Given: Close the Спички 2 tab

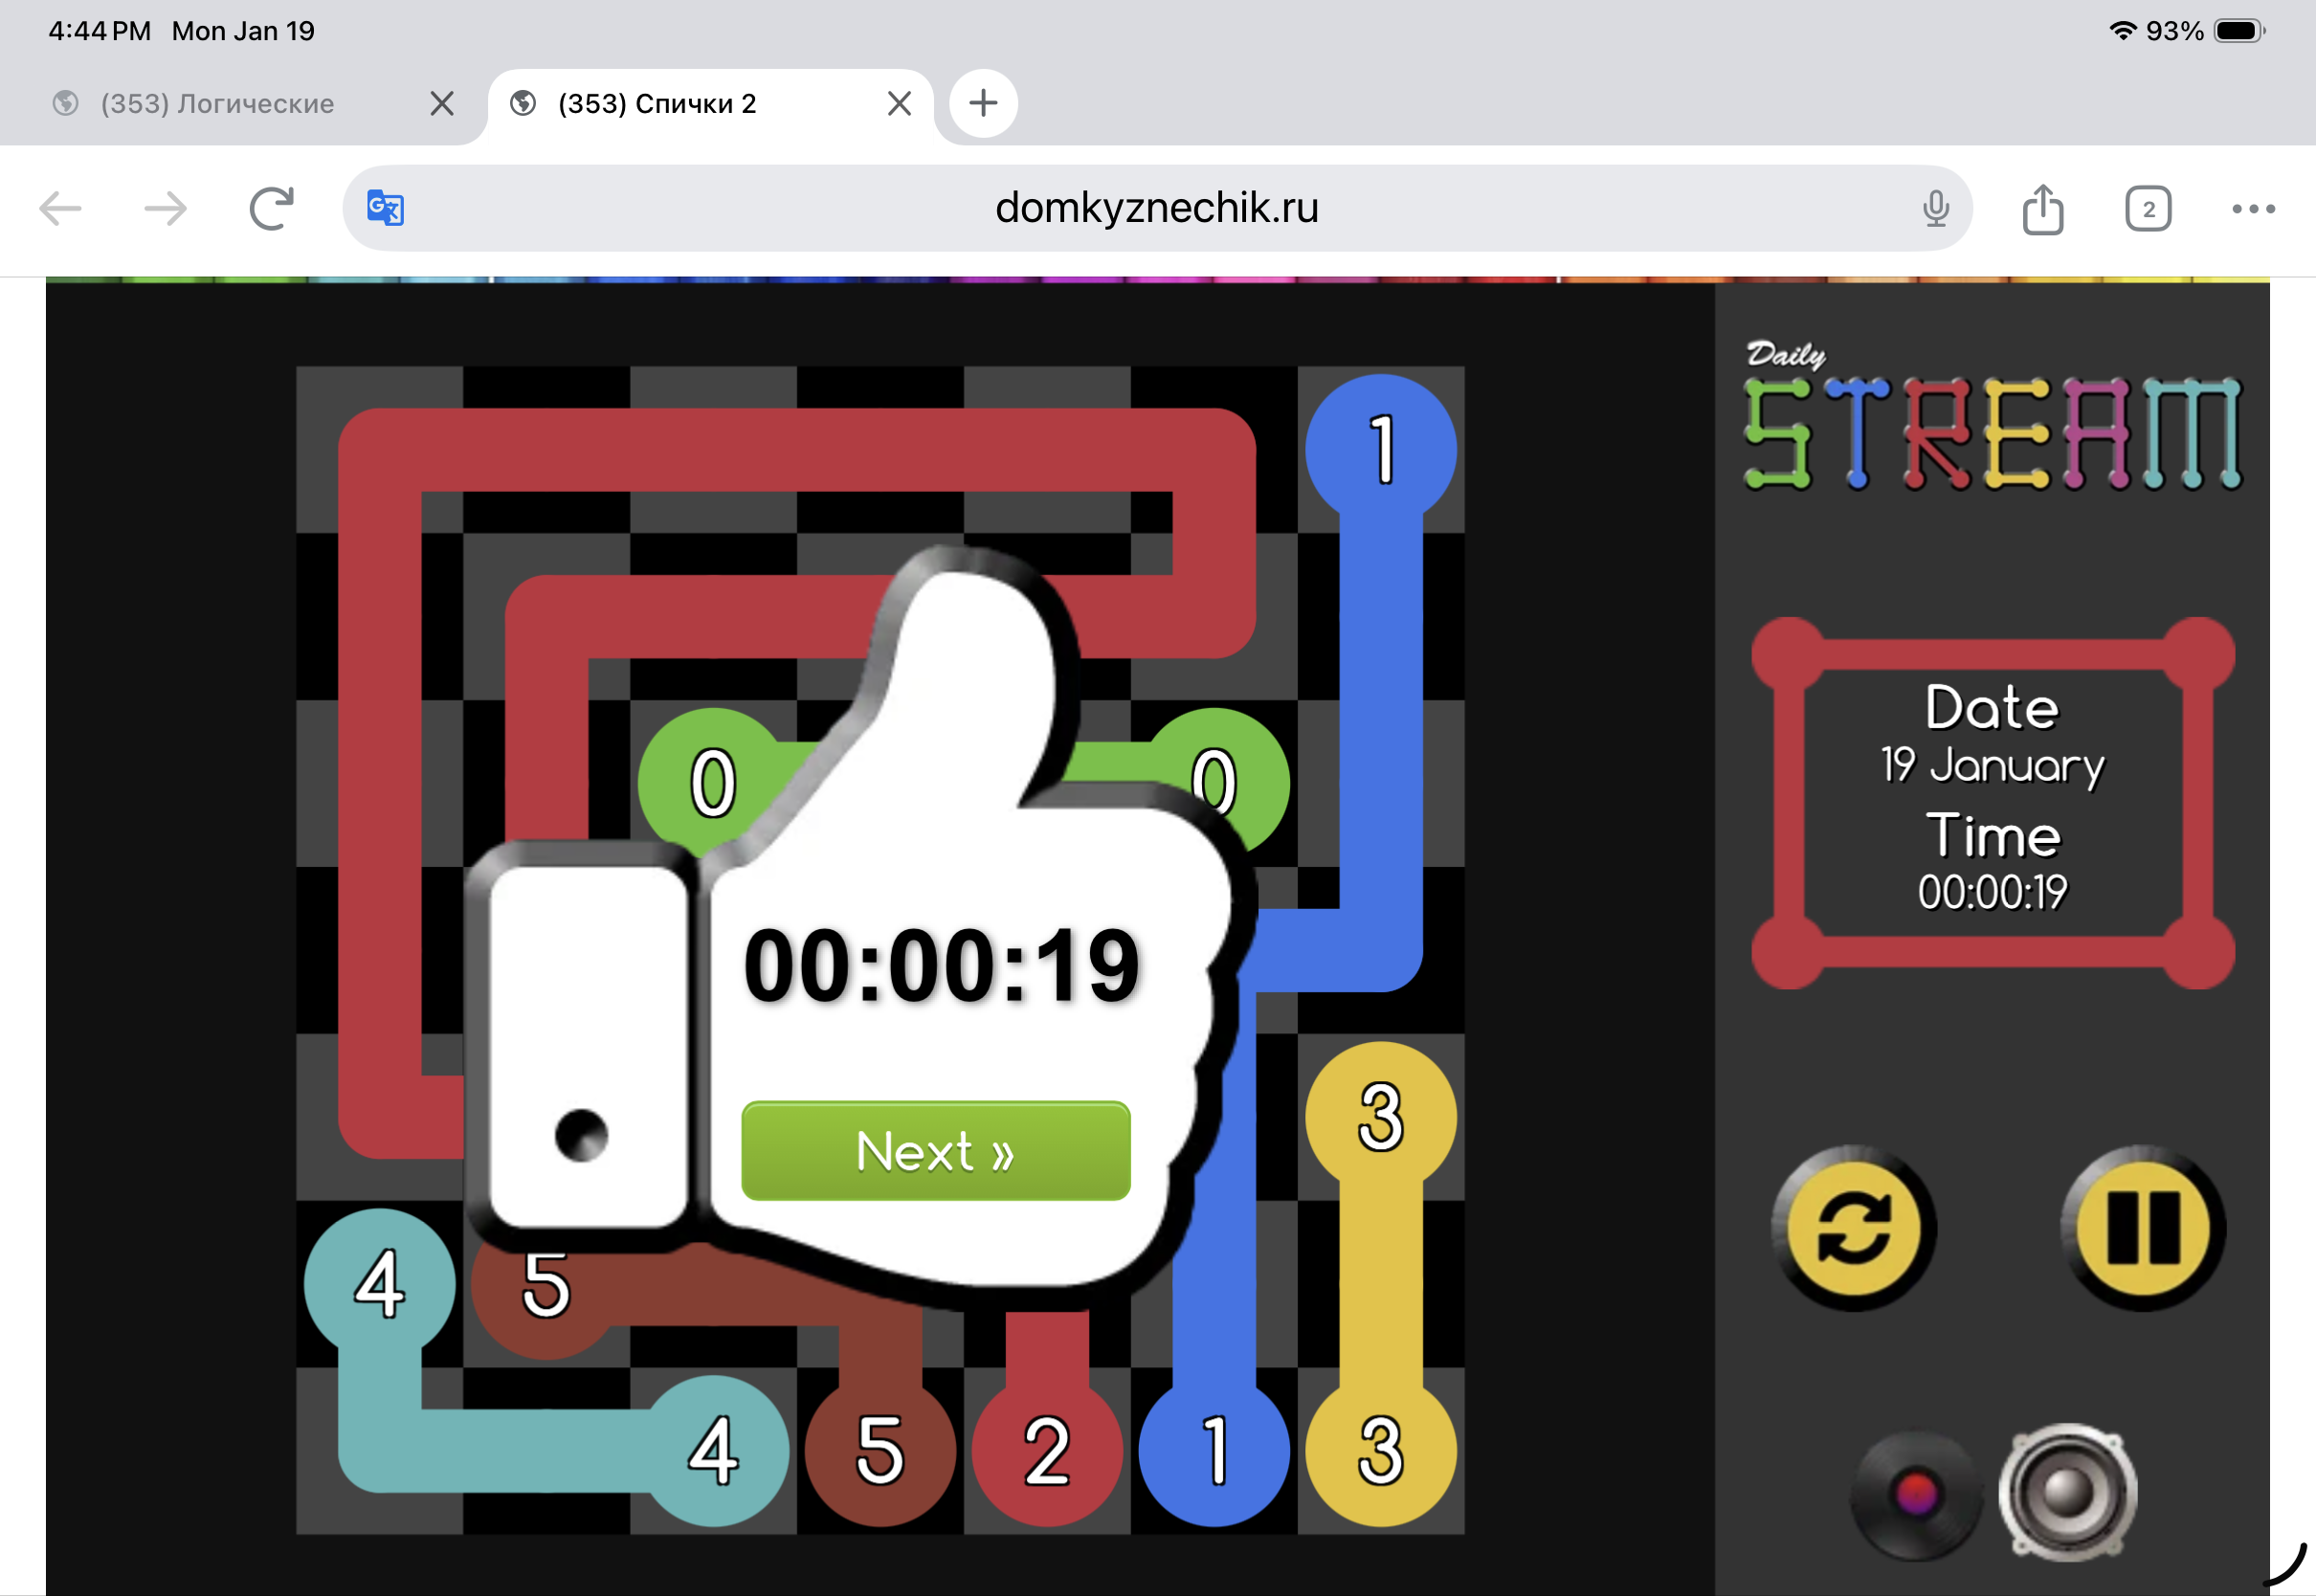Looking at the screenshot, I should 898,103.
